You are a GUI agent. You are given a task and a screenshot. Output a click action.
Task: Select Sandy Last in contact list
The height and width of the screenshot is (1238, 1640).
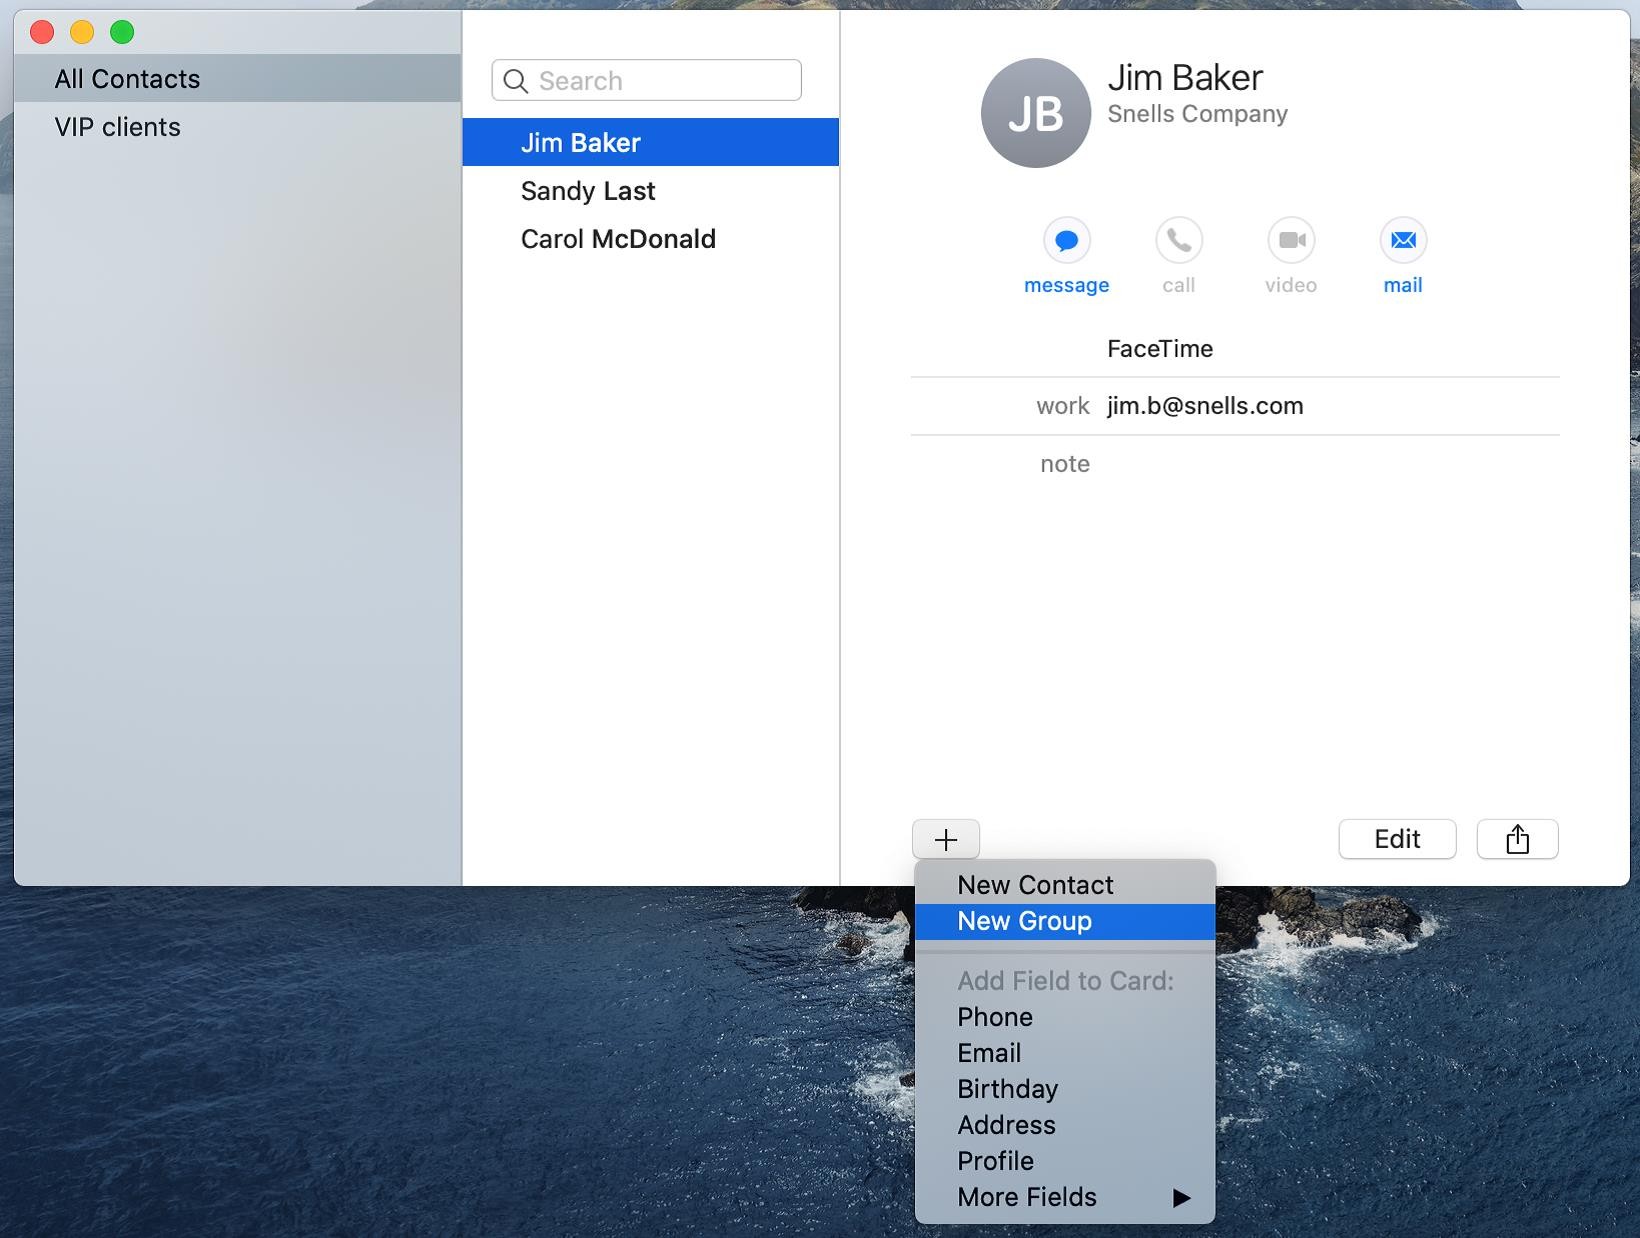(650, 191)
